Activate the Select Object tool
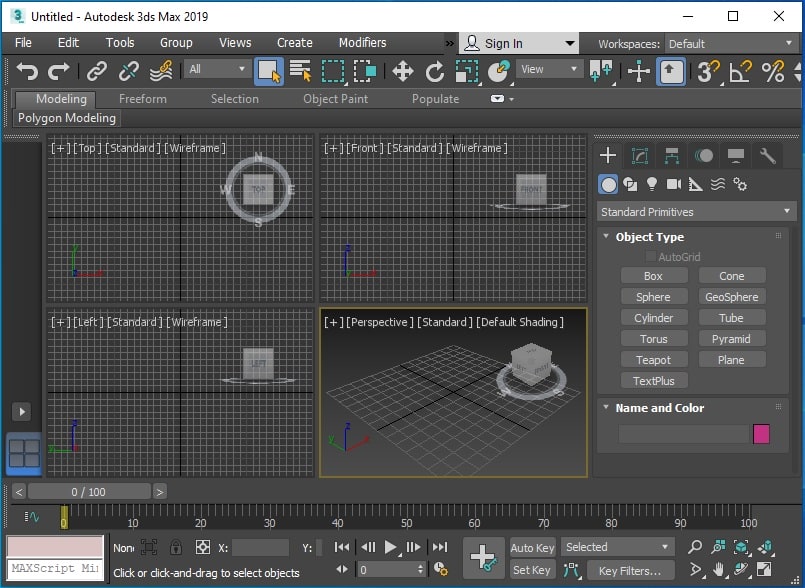 [269, 71]
